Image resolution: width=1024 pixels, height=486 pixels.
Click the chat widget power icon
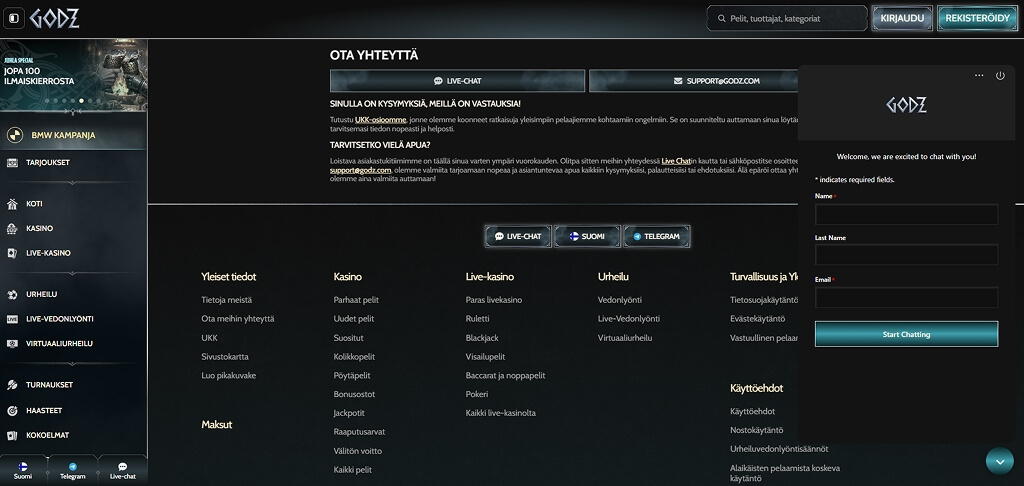[x=1000, y=76]
